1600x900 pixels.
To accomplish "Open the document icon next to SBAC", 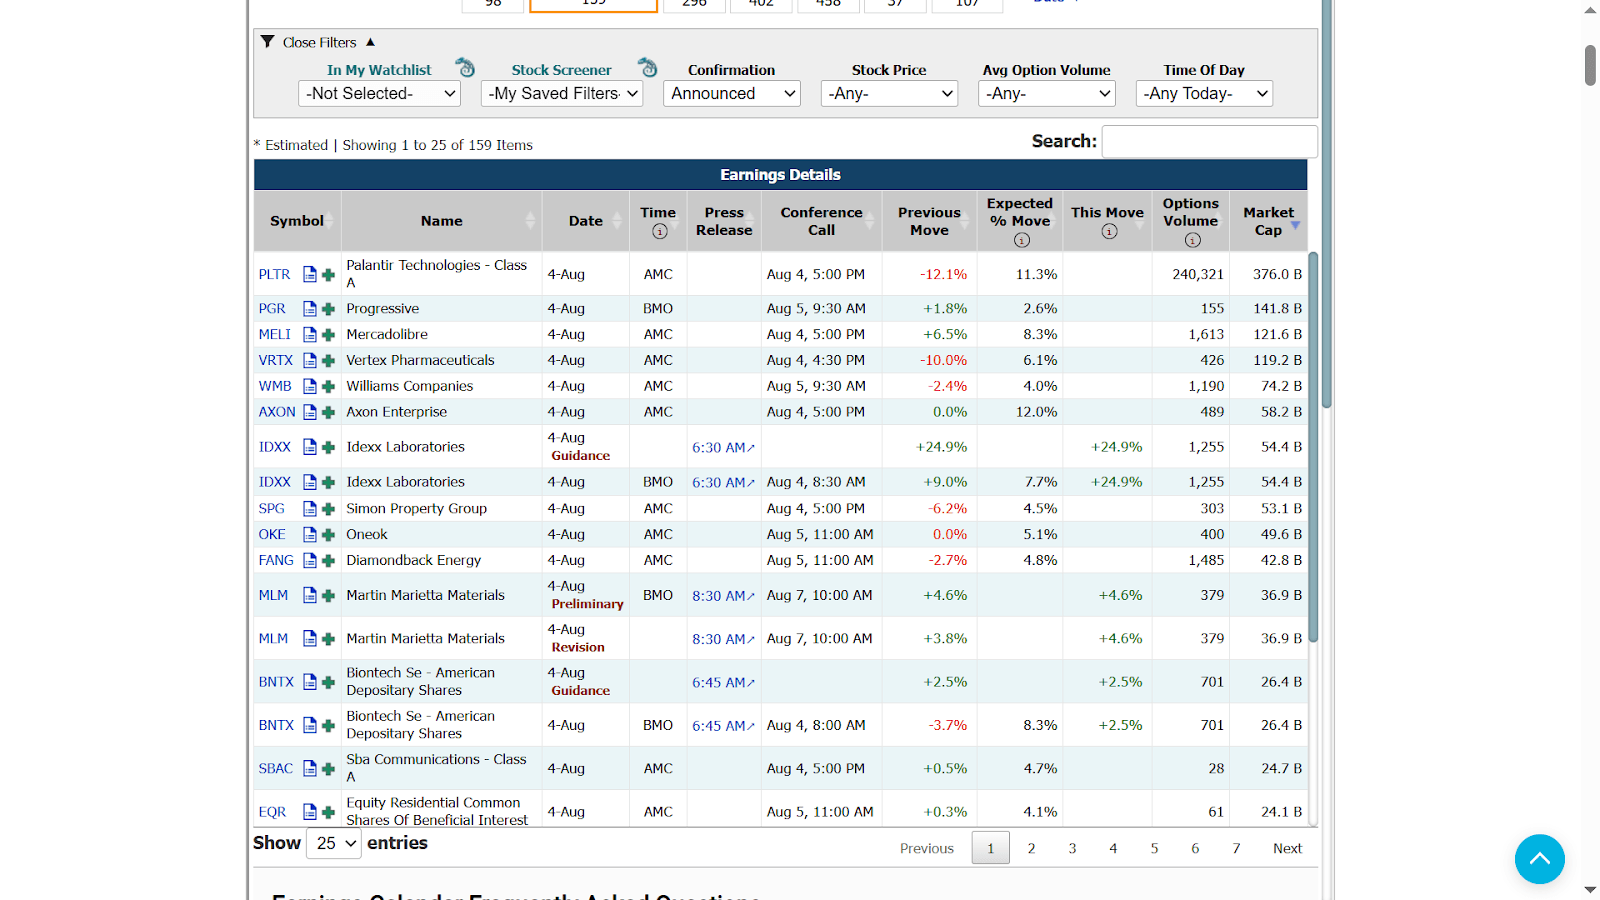I will point(310,768).
